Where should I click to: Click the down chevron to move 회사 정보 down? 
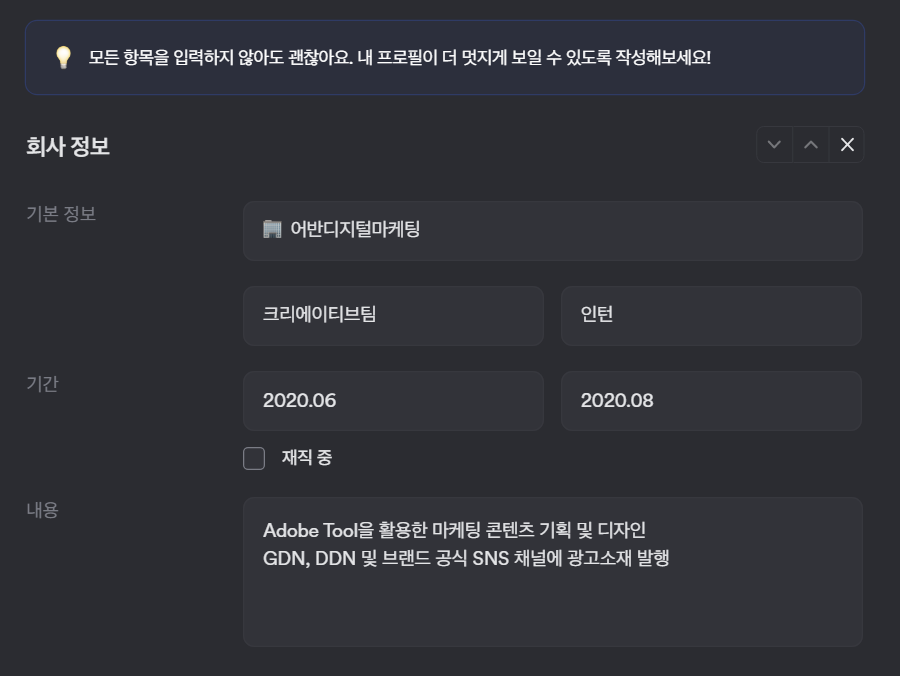773,145
